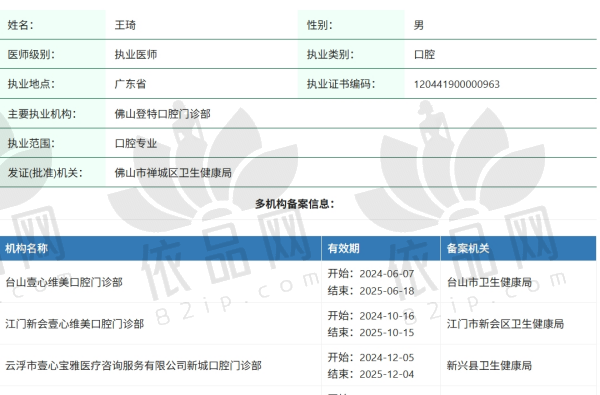Click the 执业类别 label

click(330, 55)
